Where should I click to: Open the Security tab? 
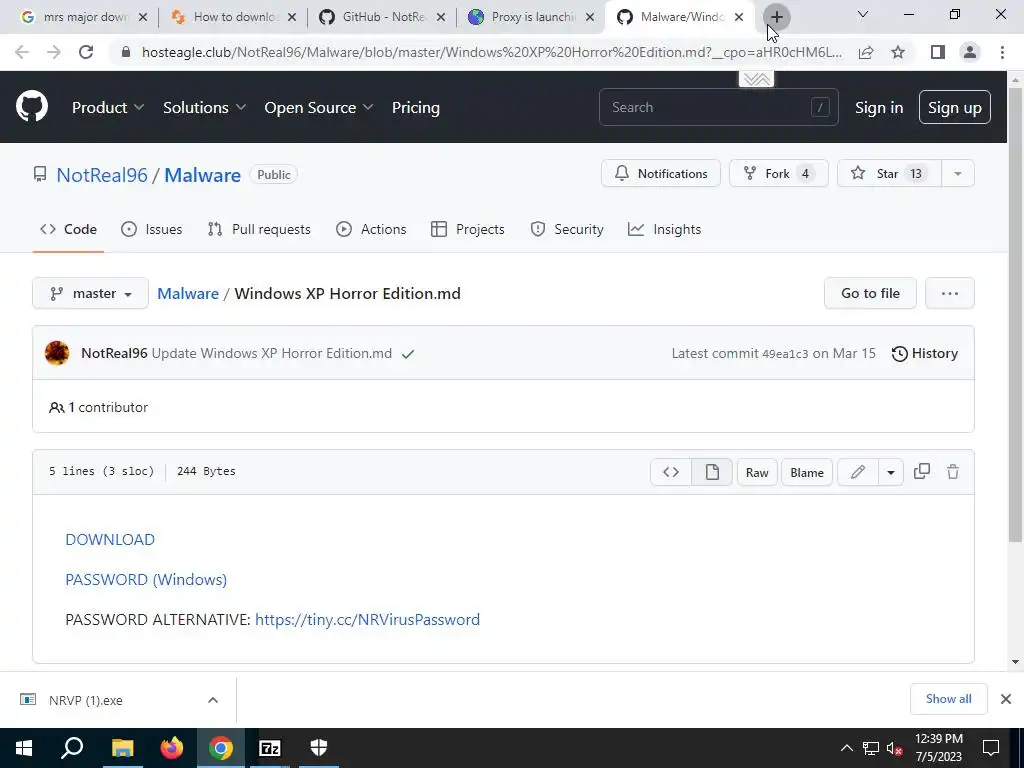(567, 229)
